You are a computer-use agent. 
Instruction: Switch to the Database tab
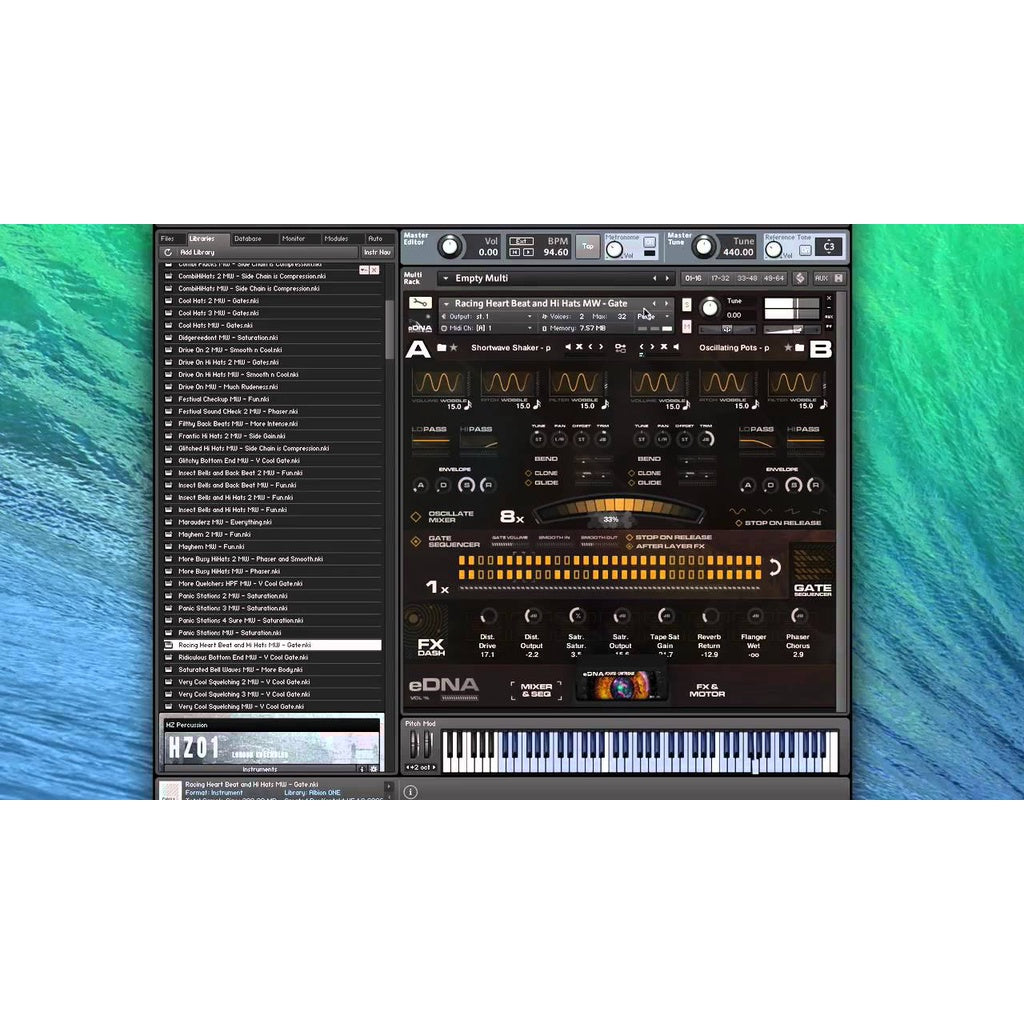click(x=248, y=239)
